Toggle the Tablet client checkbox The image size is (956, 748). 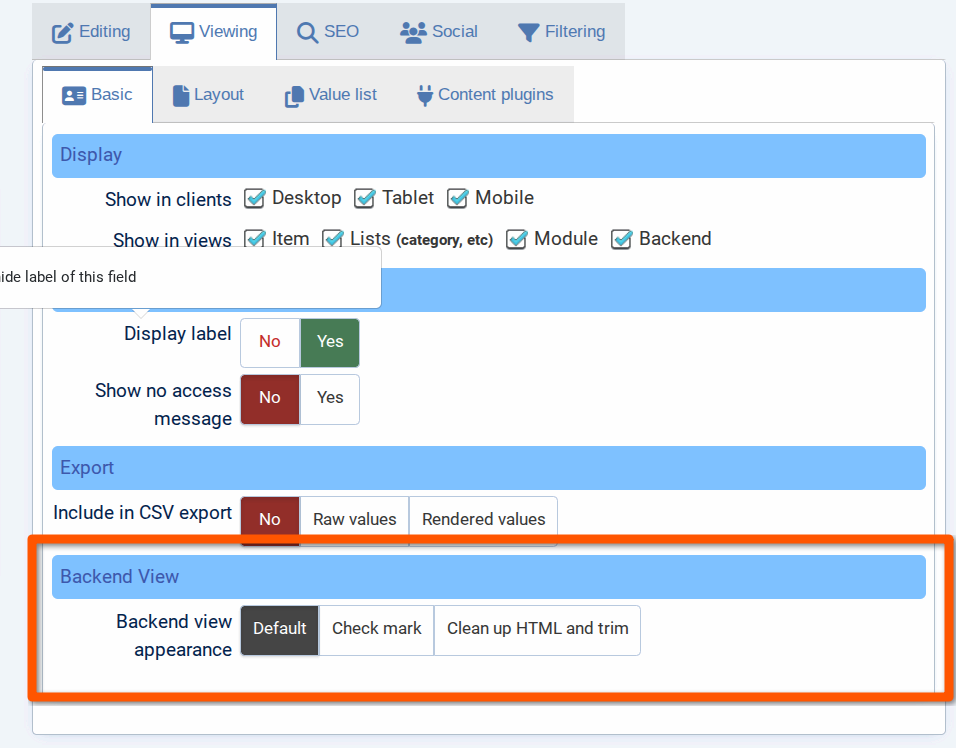[x=365, y=199]
